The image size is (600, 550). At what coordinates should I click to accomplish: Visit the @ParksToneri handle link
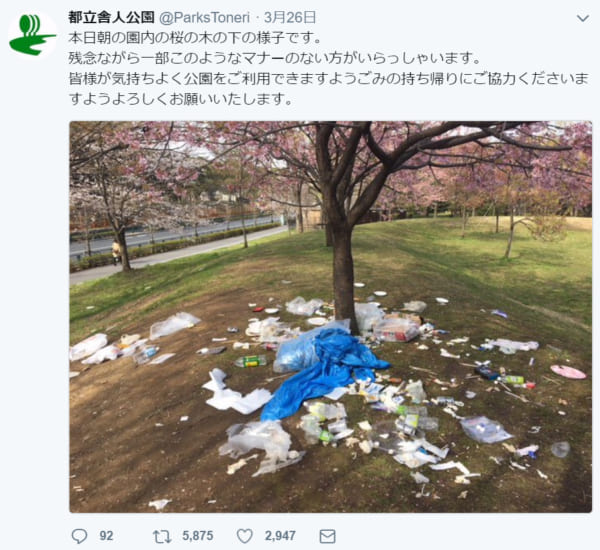[x=204, y=18]
